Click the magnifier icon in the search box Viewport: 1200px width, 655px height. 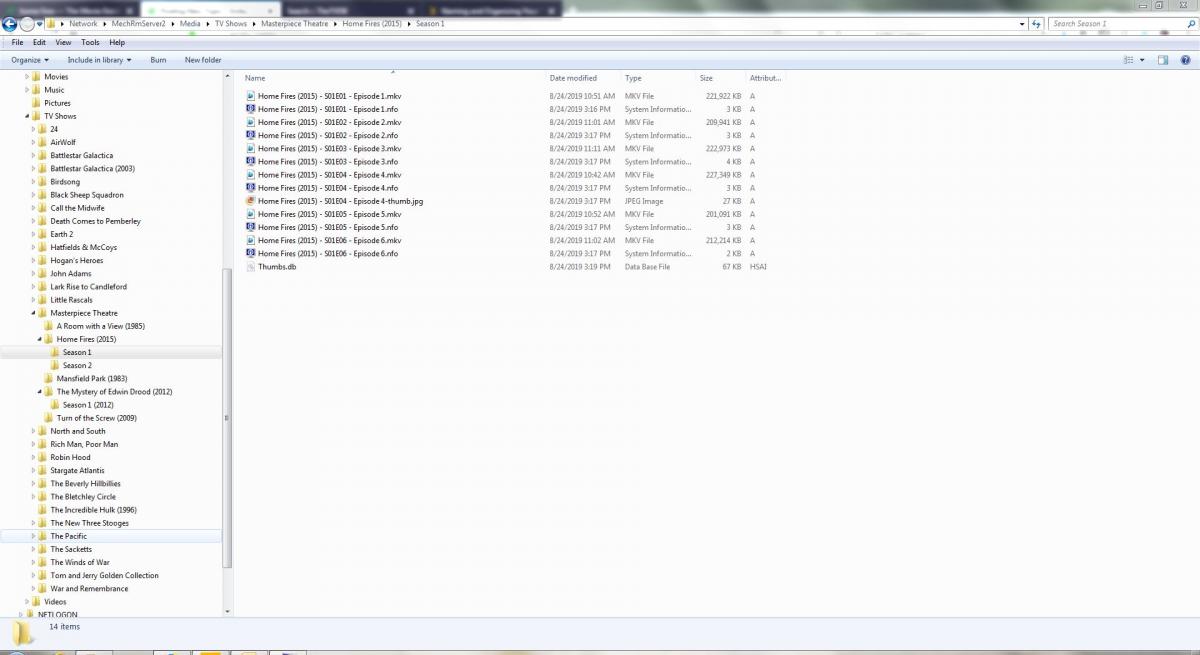point(1191,24)
